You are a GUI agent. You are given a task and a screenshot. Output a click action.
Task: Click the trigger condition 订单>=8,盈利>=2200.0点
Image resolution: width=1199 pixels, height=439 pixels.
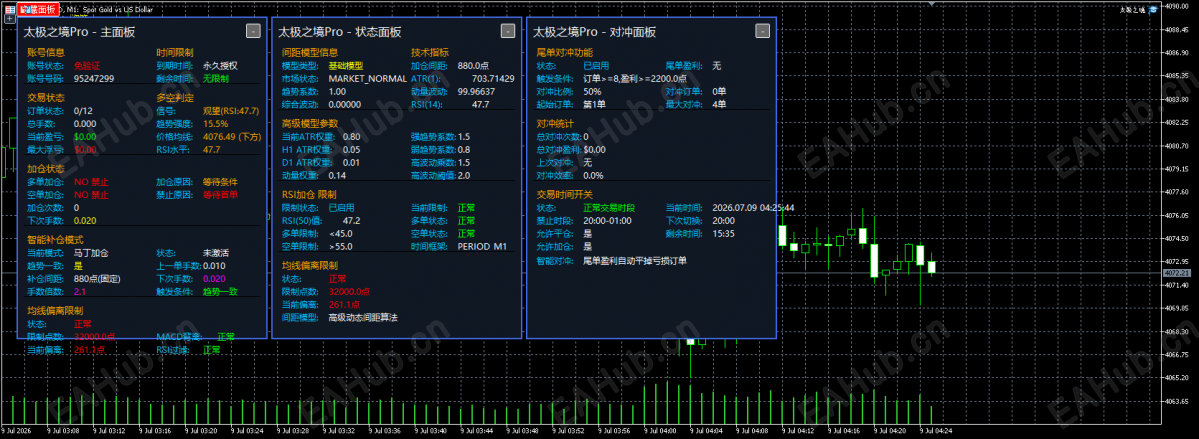tap(635, 78)
